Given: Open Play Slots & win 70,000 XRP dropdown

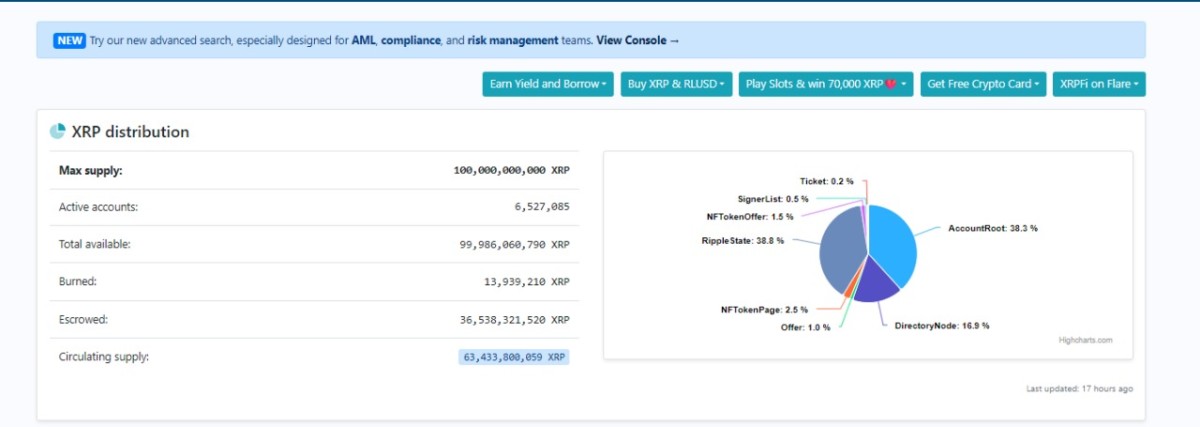Looking at the screenshot, I should (x=826, y=84).
